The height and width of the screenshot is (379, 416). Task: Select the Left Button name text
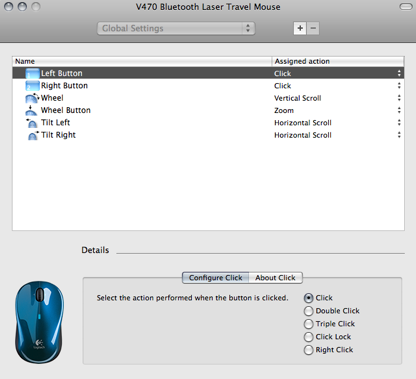(x=62, y=73)
